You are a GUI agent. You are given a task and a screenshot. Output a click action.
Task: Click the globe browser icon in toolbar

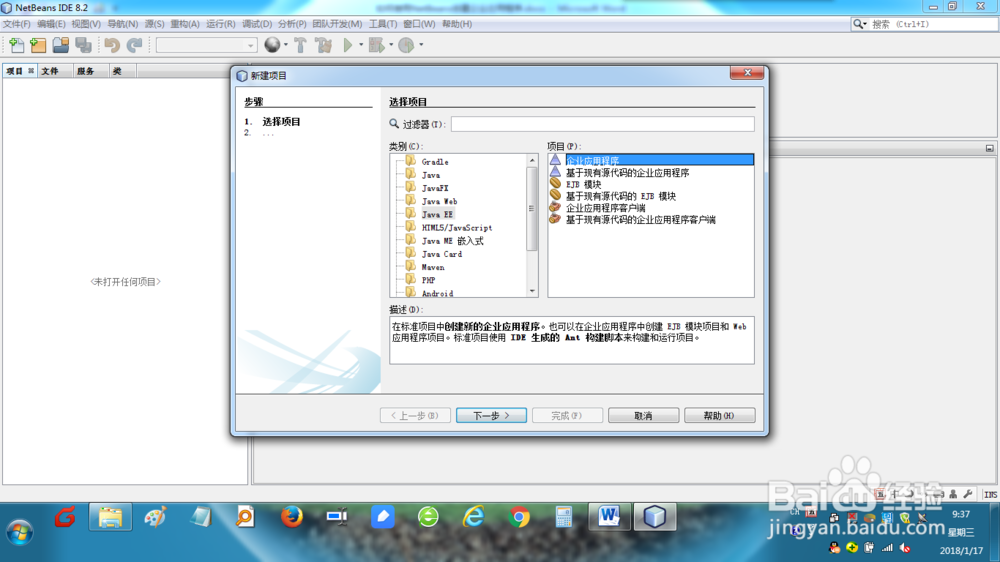pos(272,45)
